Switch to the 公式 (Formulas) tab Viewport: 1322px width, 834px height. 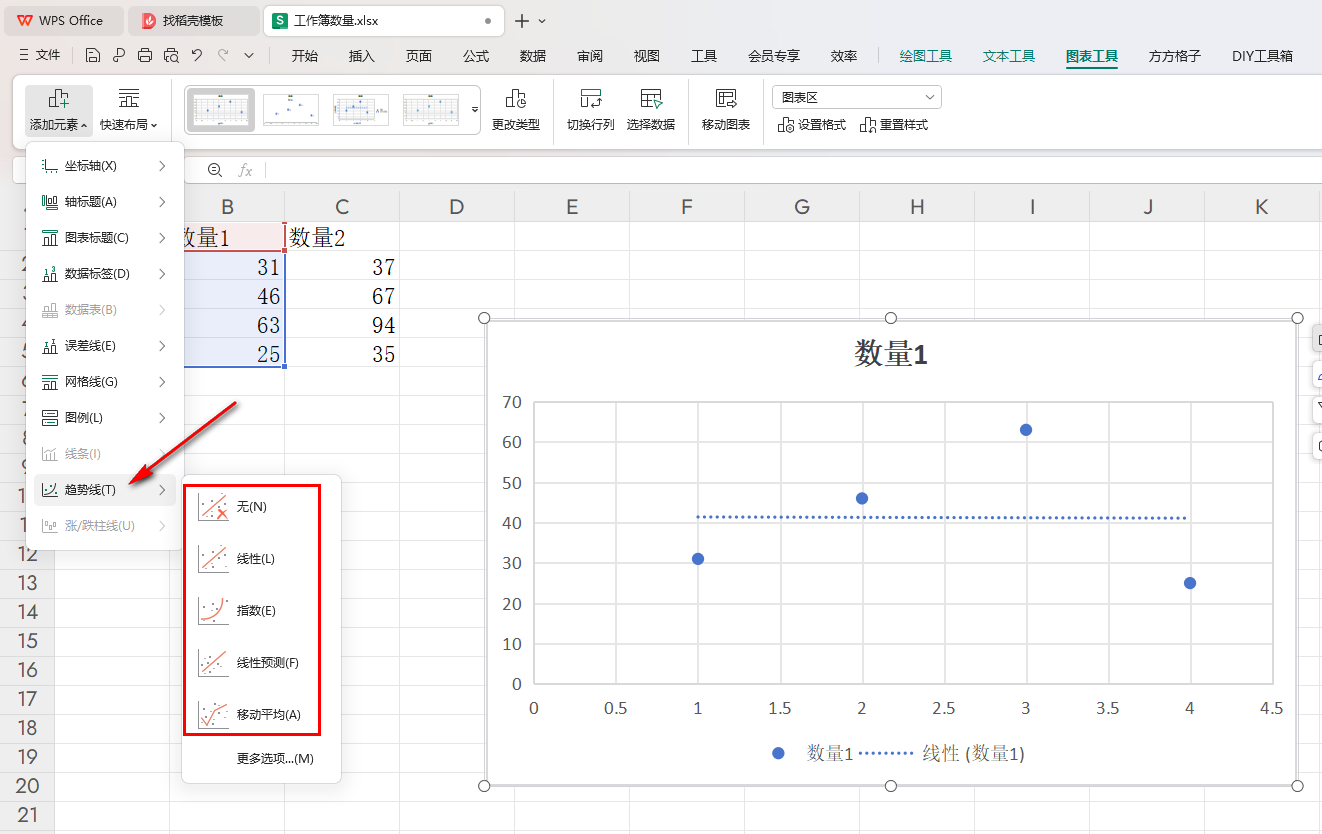(476, 56)
